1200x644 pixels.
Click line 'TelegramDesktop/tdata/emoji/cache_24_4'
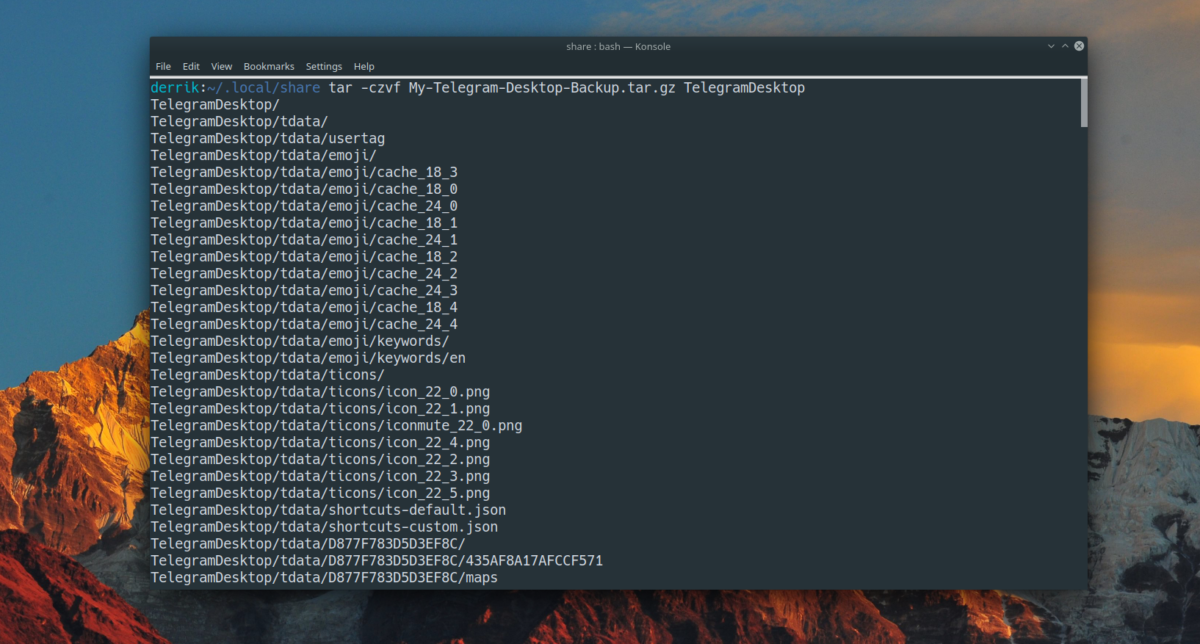[x=304, y=324]
